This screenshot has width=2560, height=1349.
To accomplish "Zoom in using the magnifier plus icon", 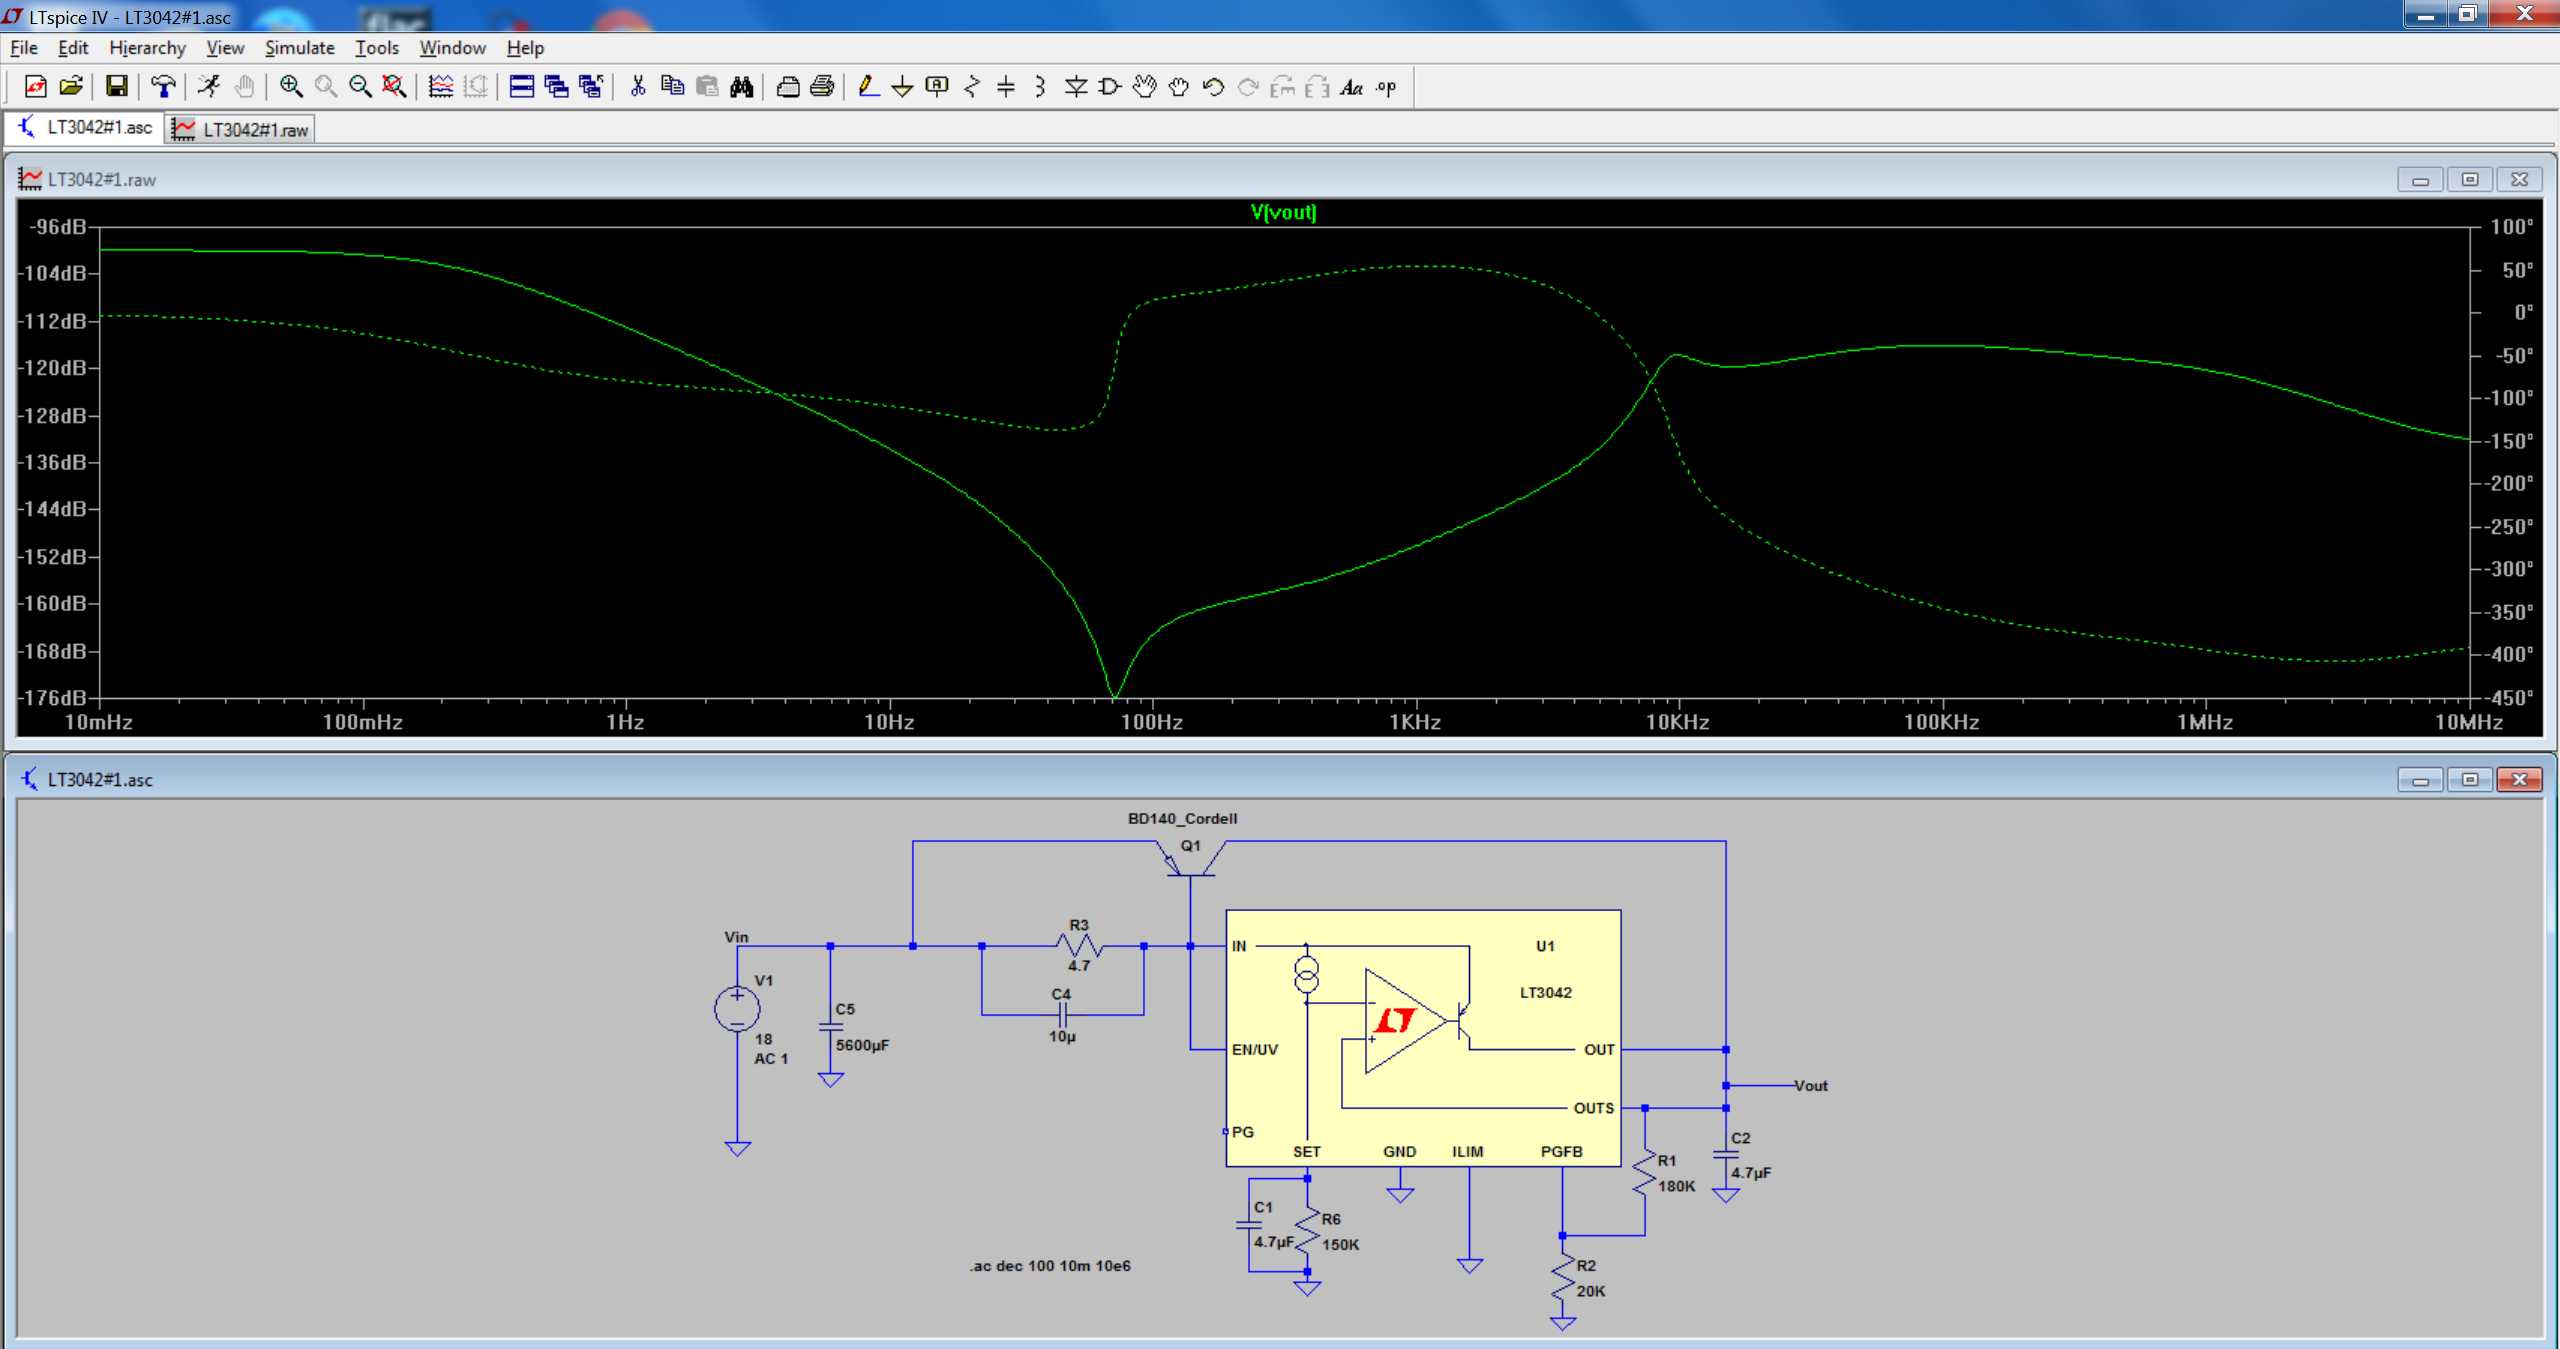I will pos(291,87).
